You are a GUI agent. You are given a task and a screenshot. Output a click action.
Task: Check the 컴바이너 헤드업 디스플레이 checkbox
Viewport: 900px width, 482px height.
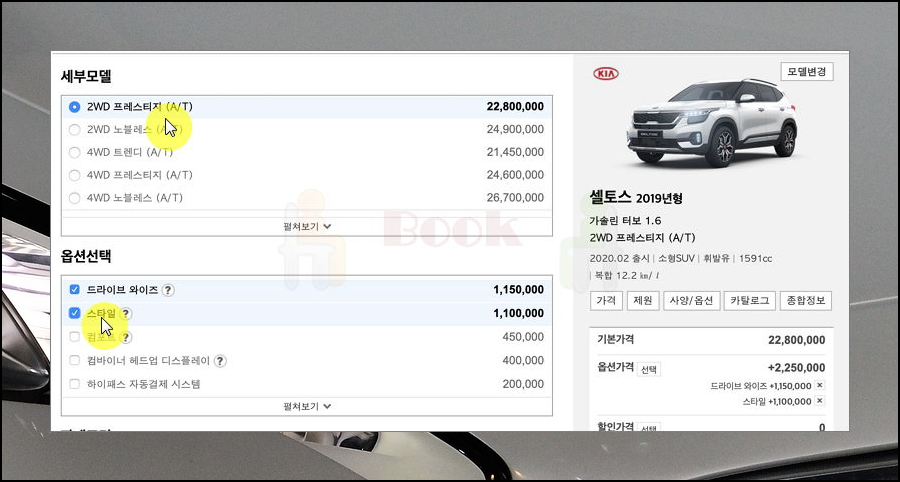[x=74, y=360]
